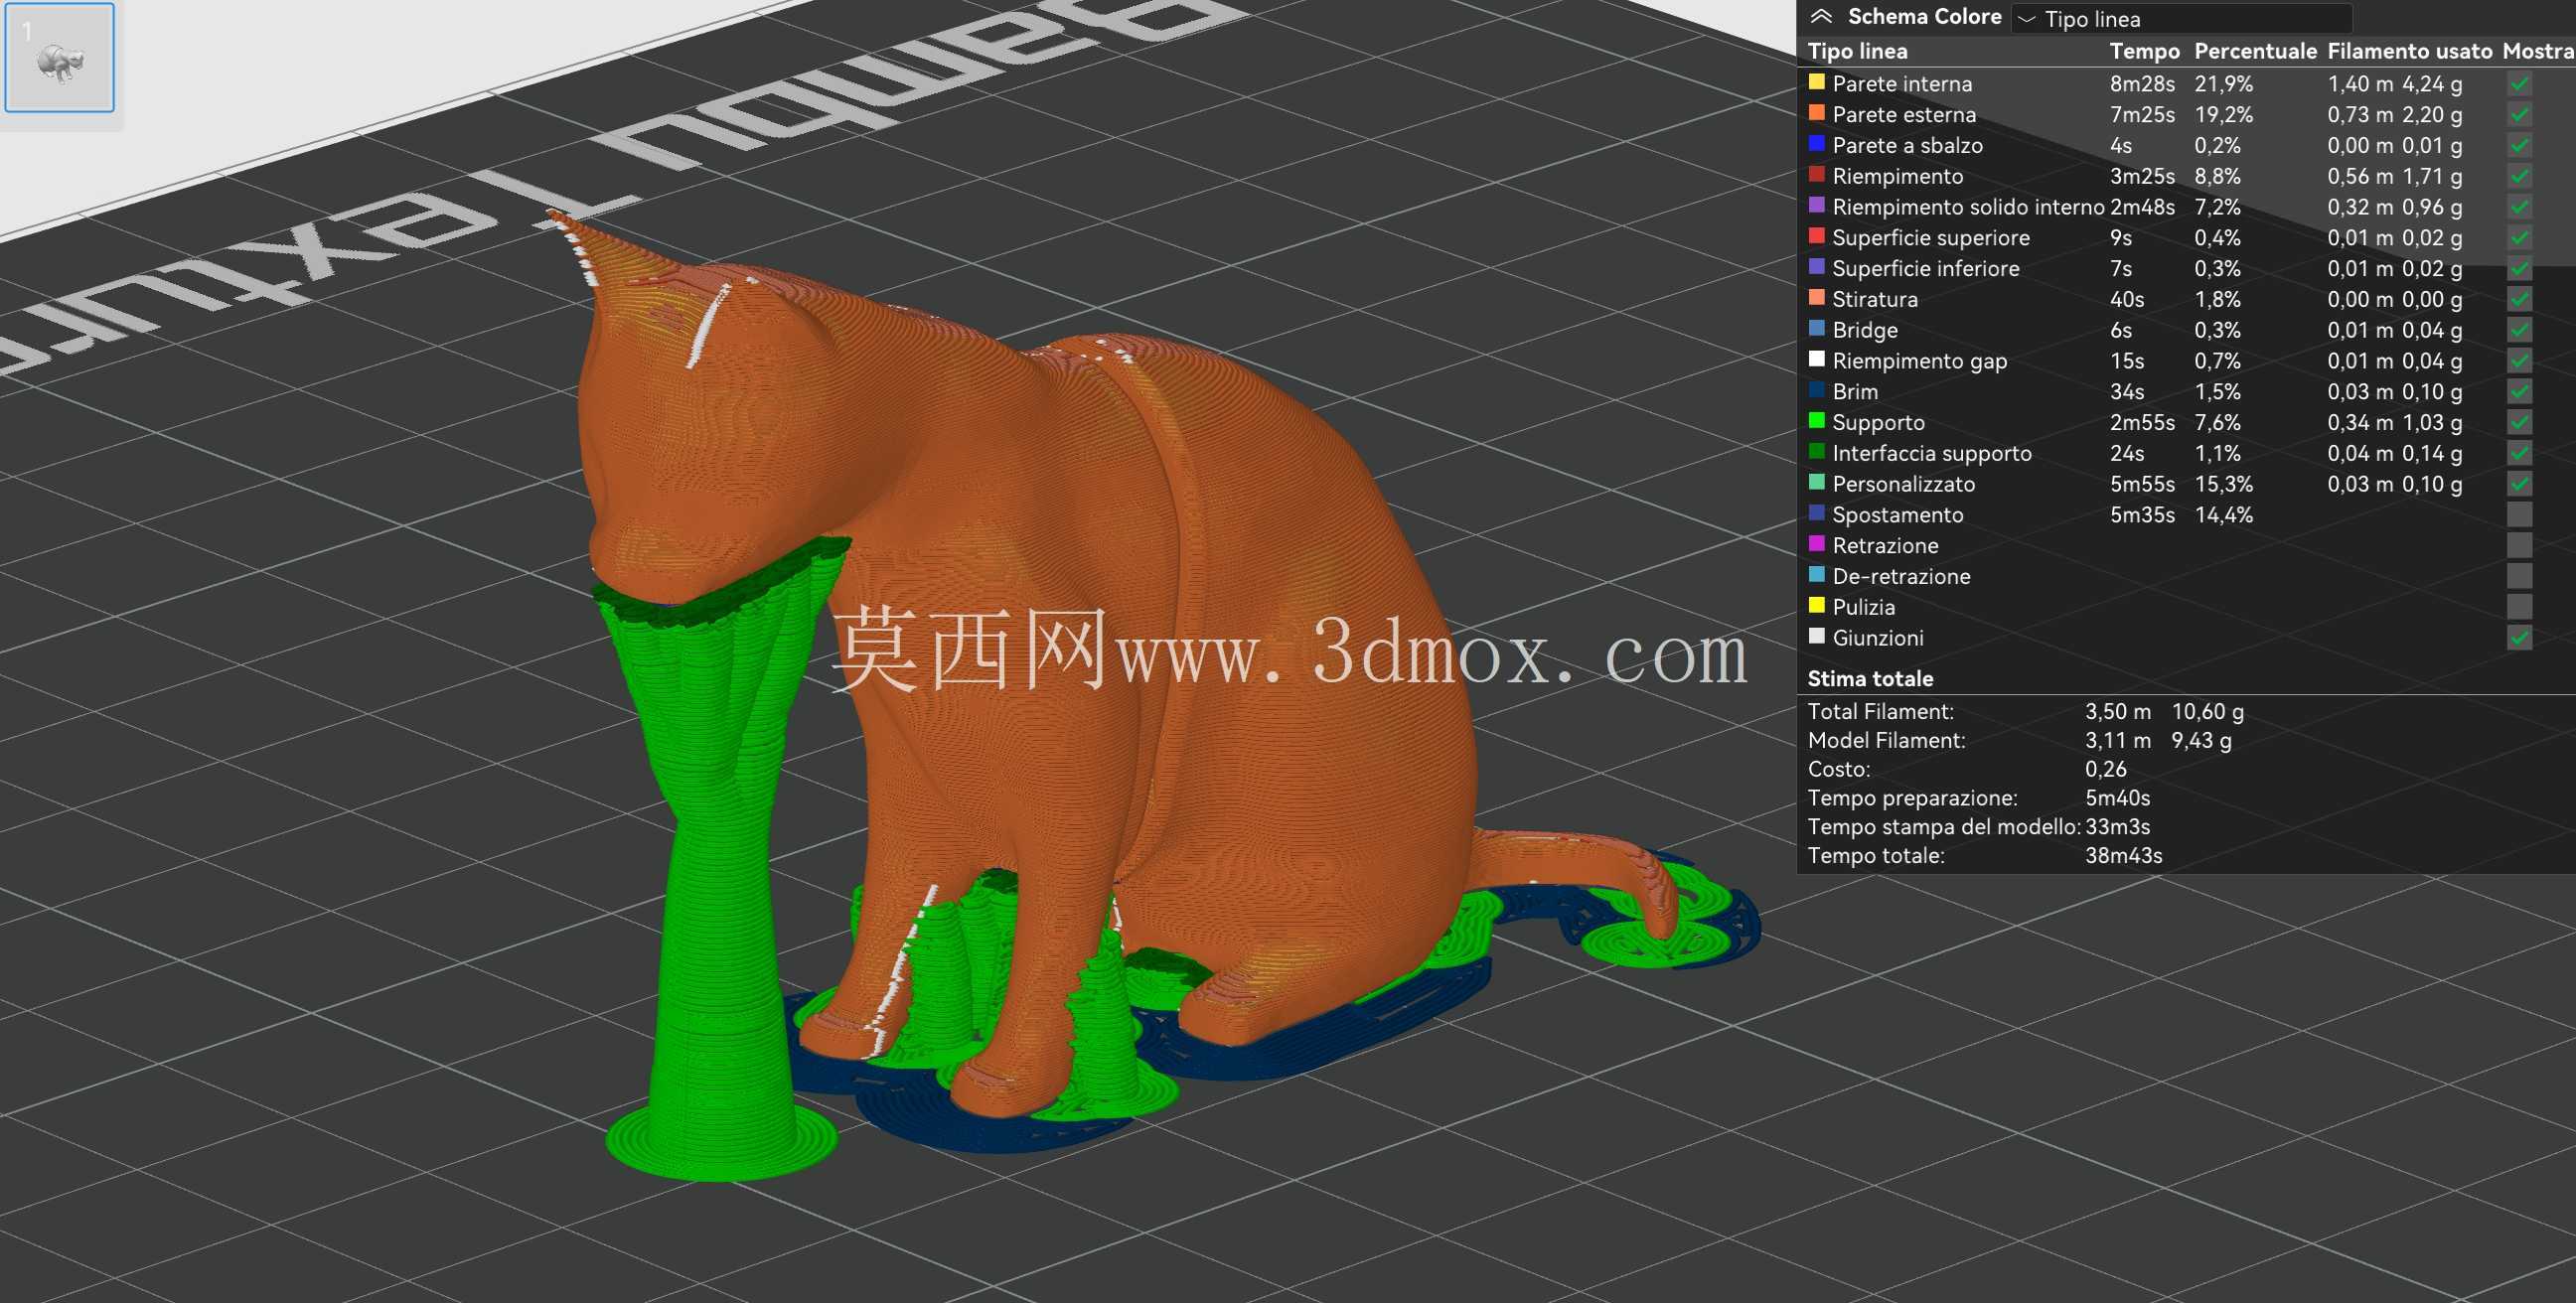Select the Spostamento row label
Image resolution: width=2576 pixels, height=1303 pixels.
point(1898,515)
